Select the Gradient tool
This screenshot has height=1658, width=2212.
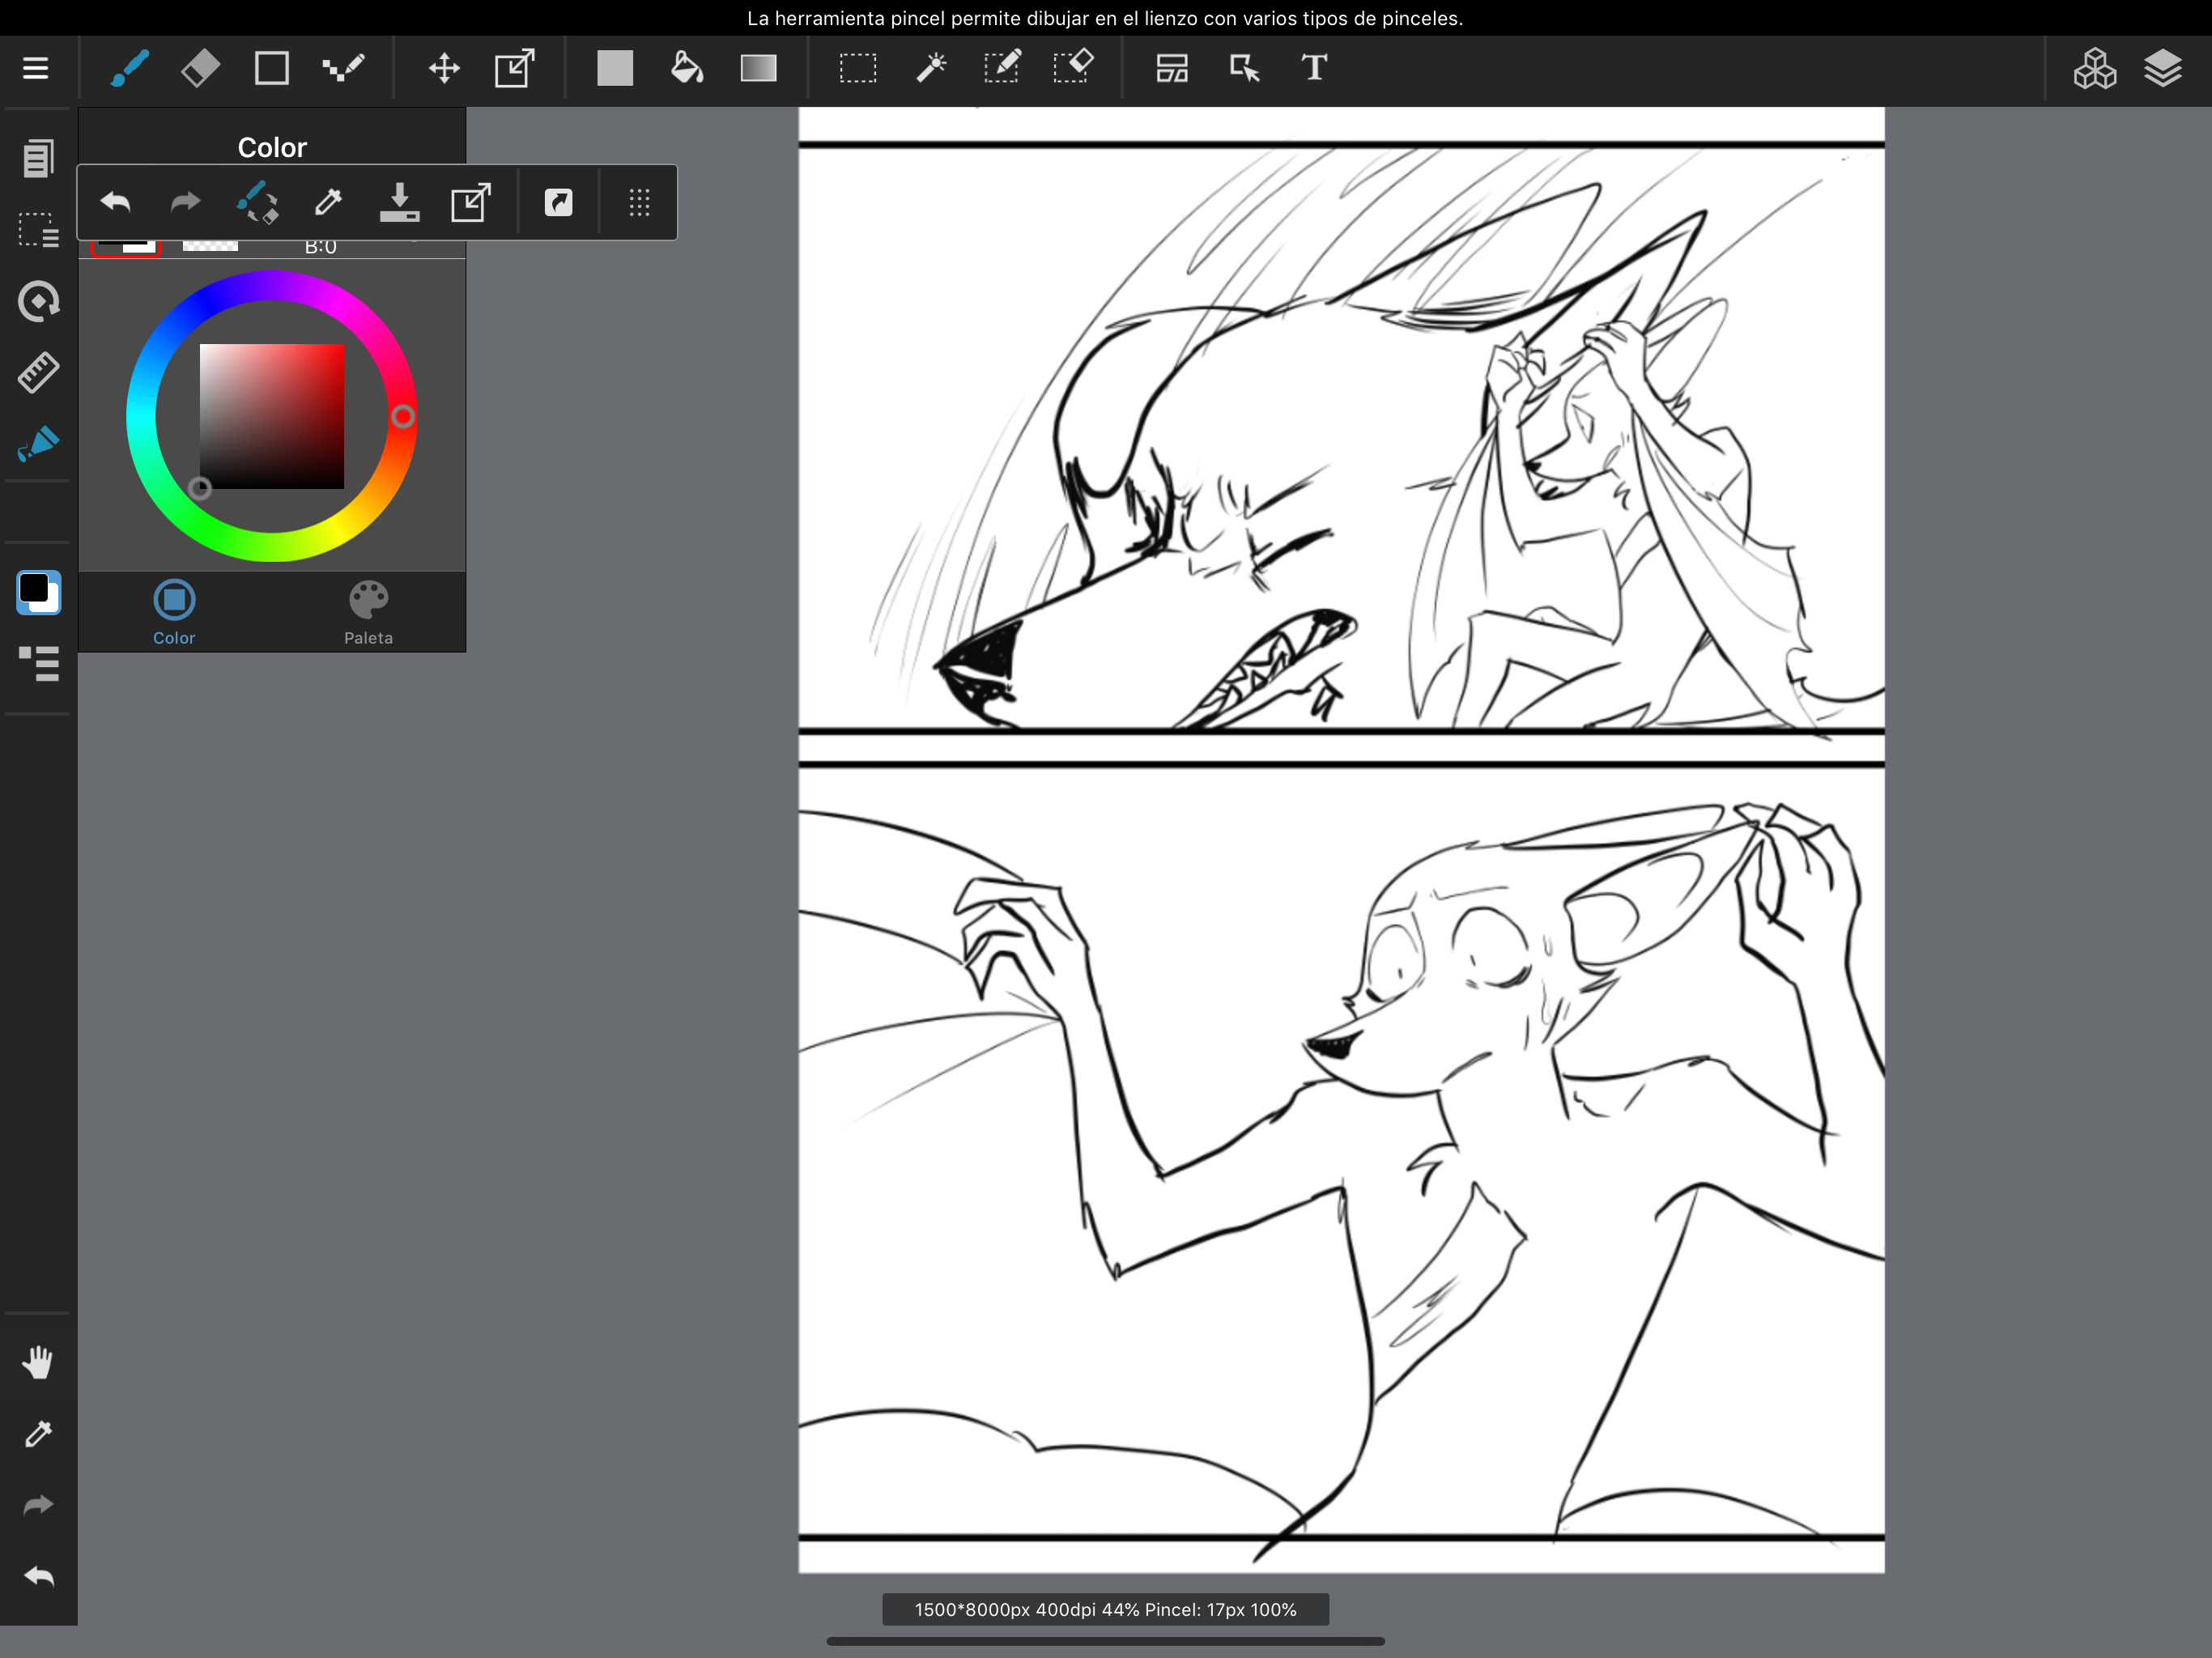[x=758, y=68]
